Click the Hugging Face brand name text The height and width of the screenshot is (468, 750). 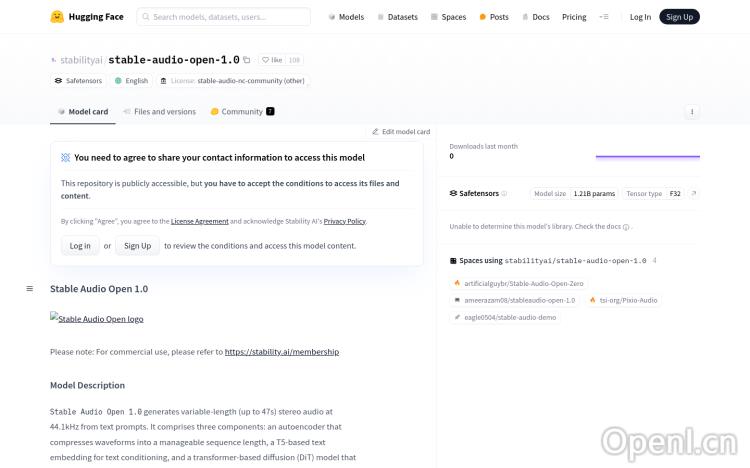point(96,17)
